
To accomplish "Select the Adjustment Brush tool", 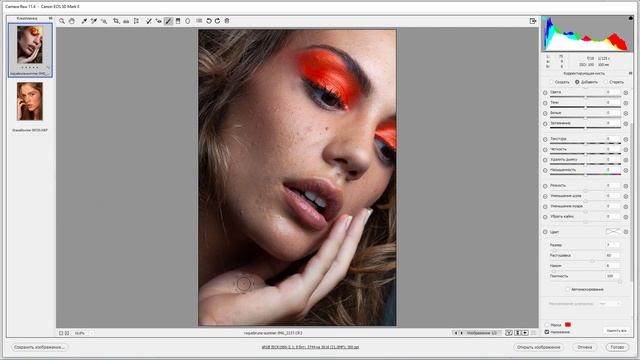I will tap(168, 21).
